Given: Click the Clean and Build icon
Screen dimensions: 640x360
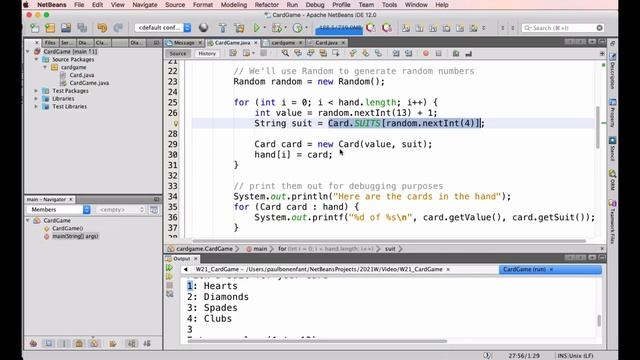Looking at the screenshot, I should pos(239,28).
